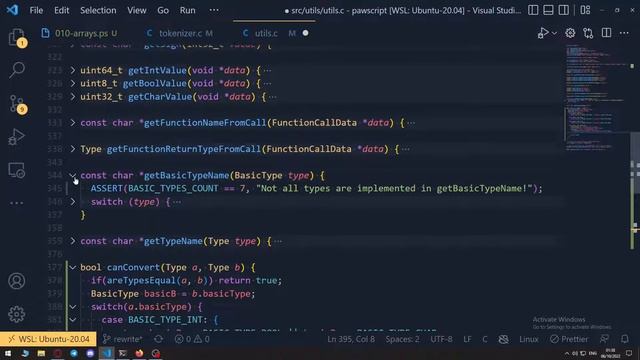
Task: Click the Run or Debug play icon
Action: (542, 33)
